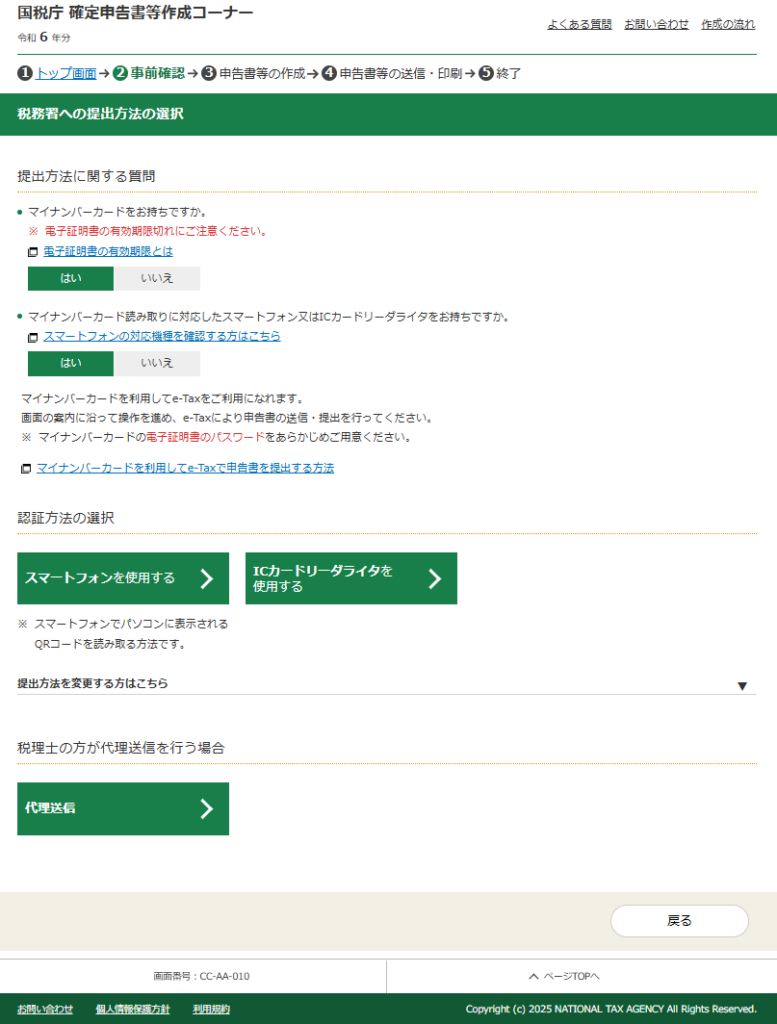Click the down triangle on 提出方法 expander

coord(742,686)
